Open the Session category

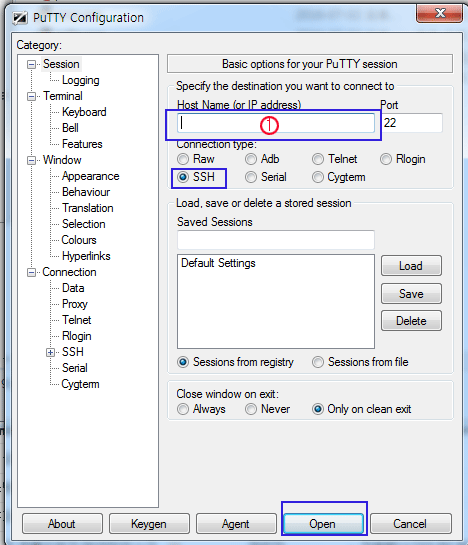pyautogui.click(x=61, y=64)
